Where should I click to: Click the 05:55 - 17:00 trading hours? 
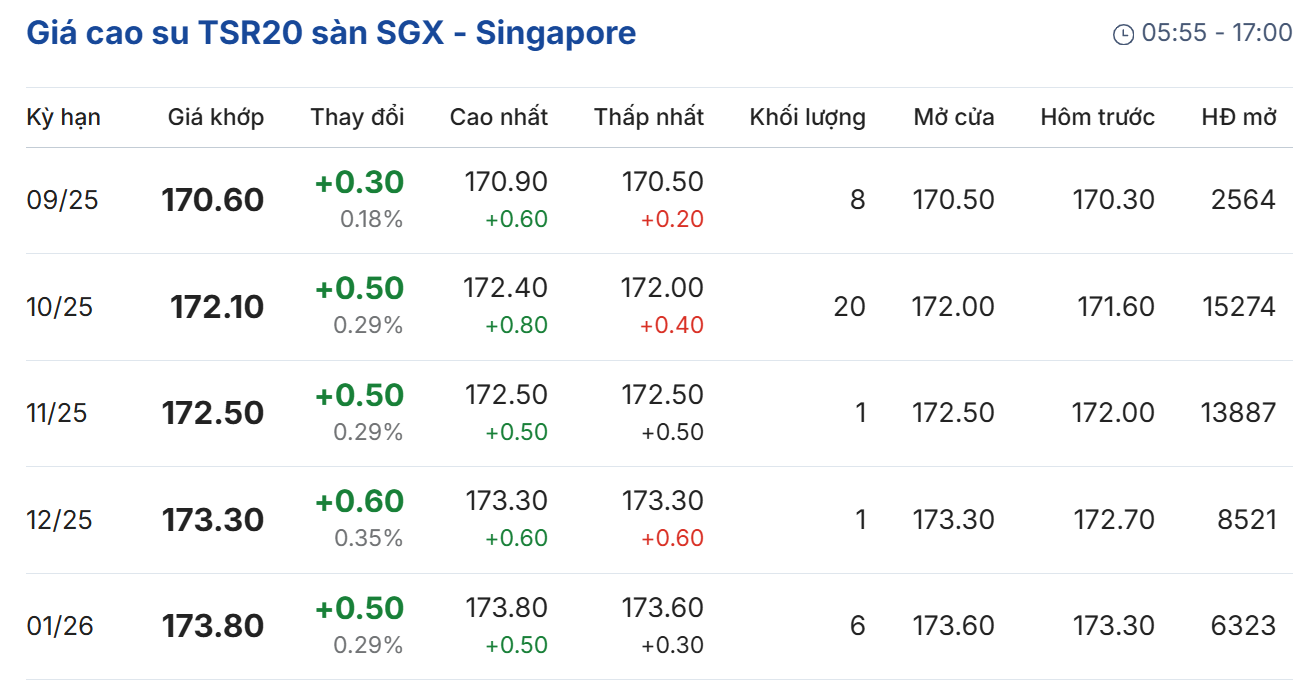pyautogui.click(x=1217, y=33)
